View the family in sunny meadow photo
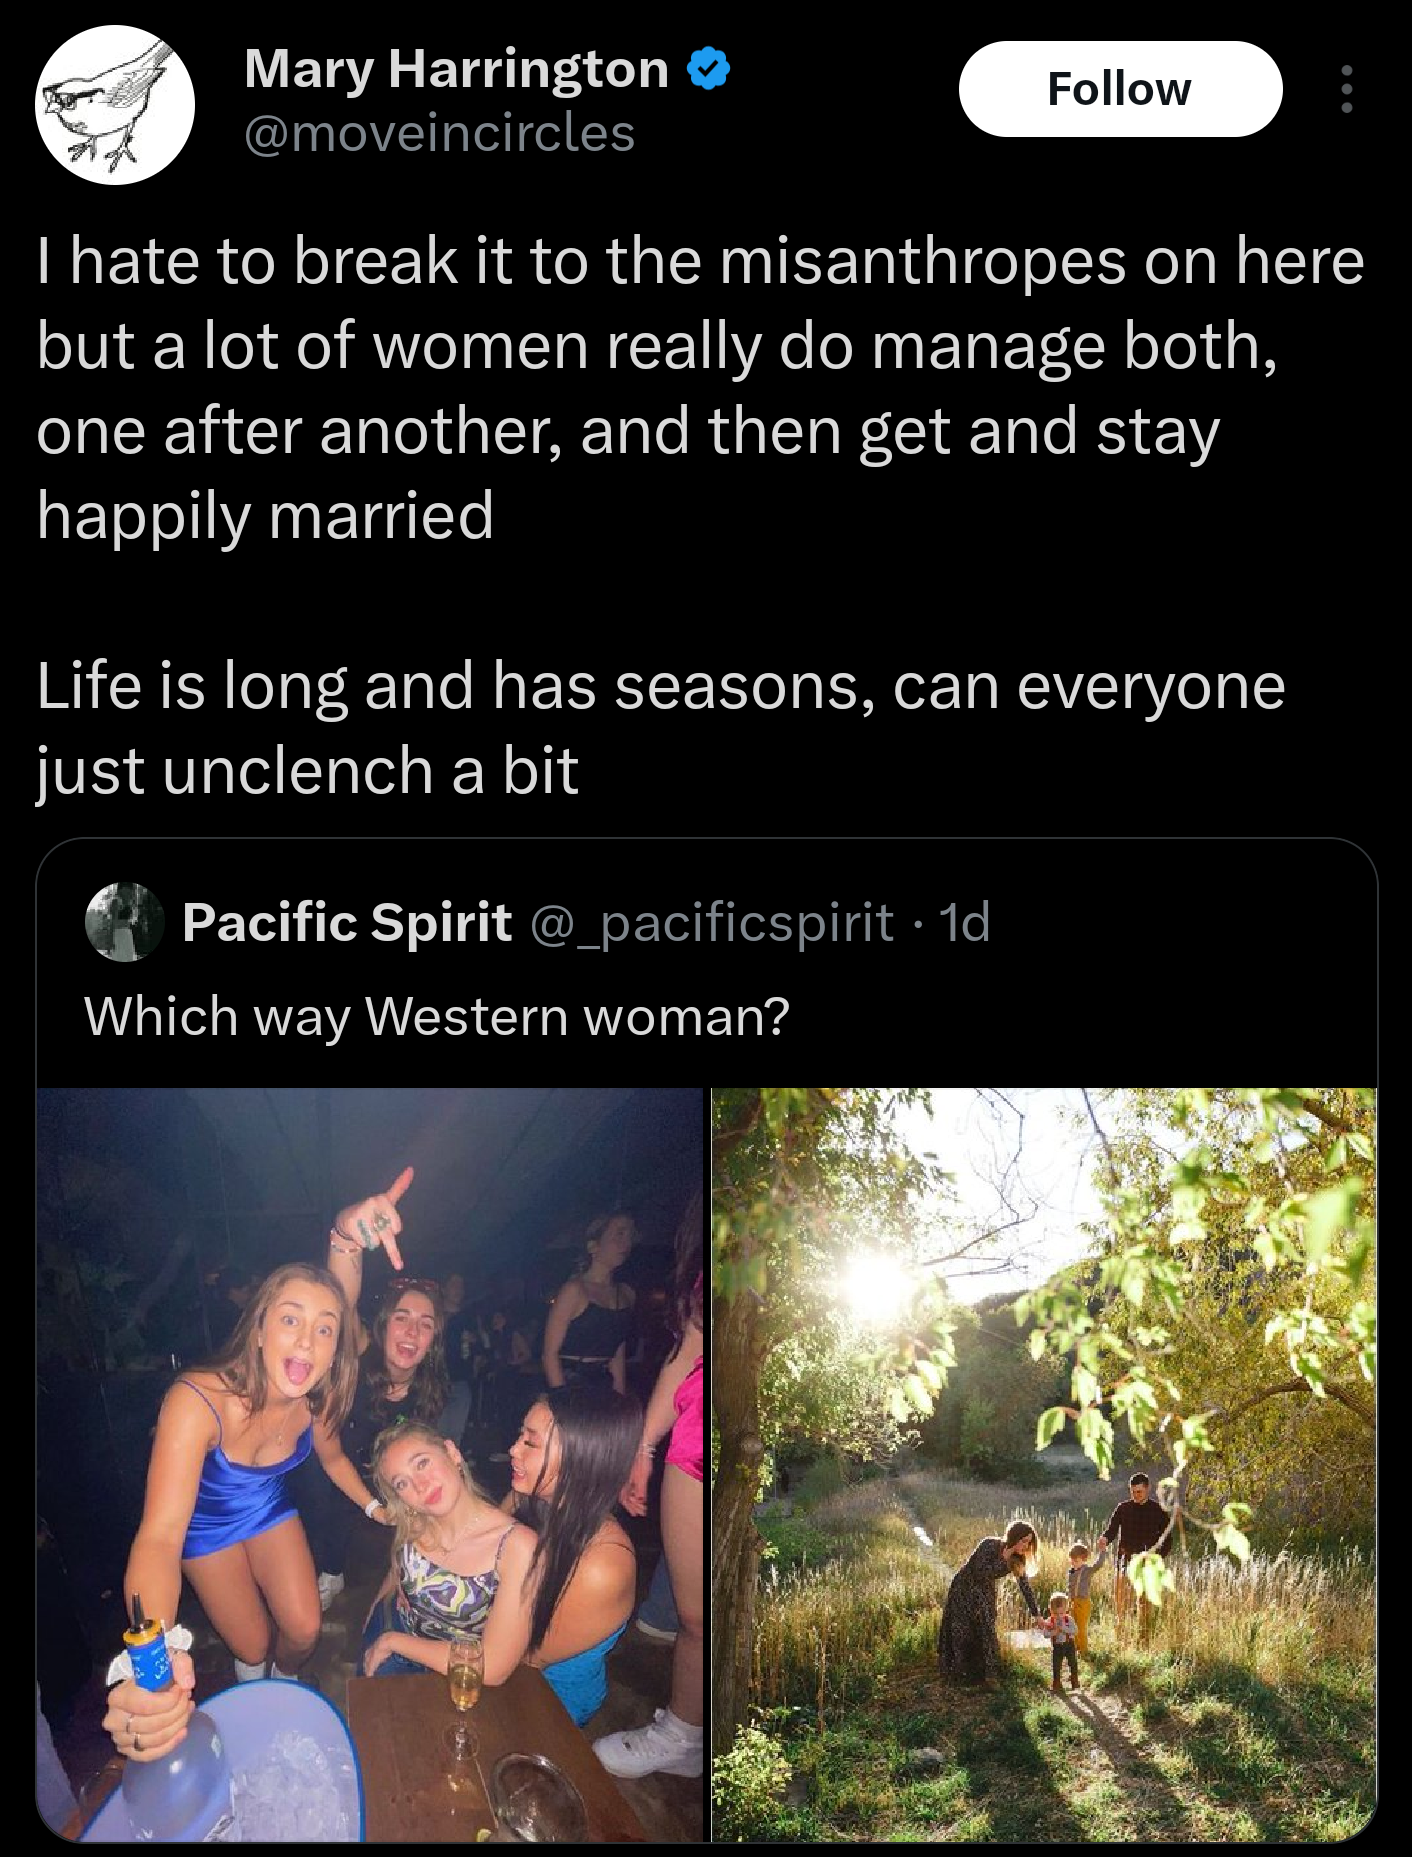 pyautogui.click(x=1044, y=1465)
